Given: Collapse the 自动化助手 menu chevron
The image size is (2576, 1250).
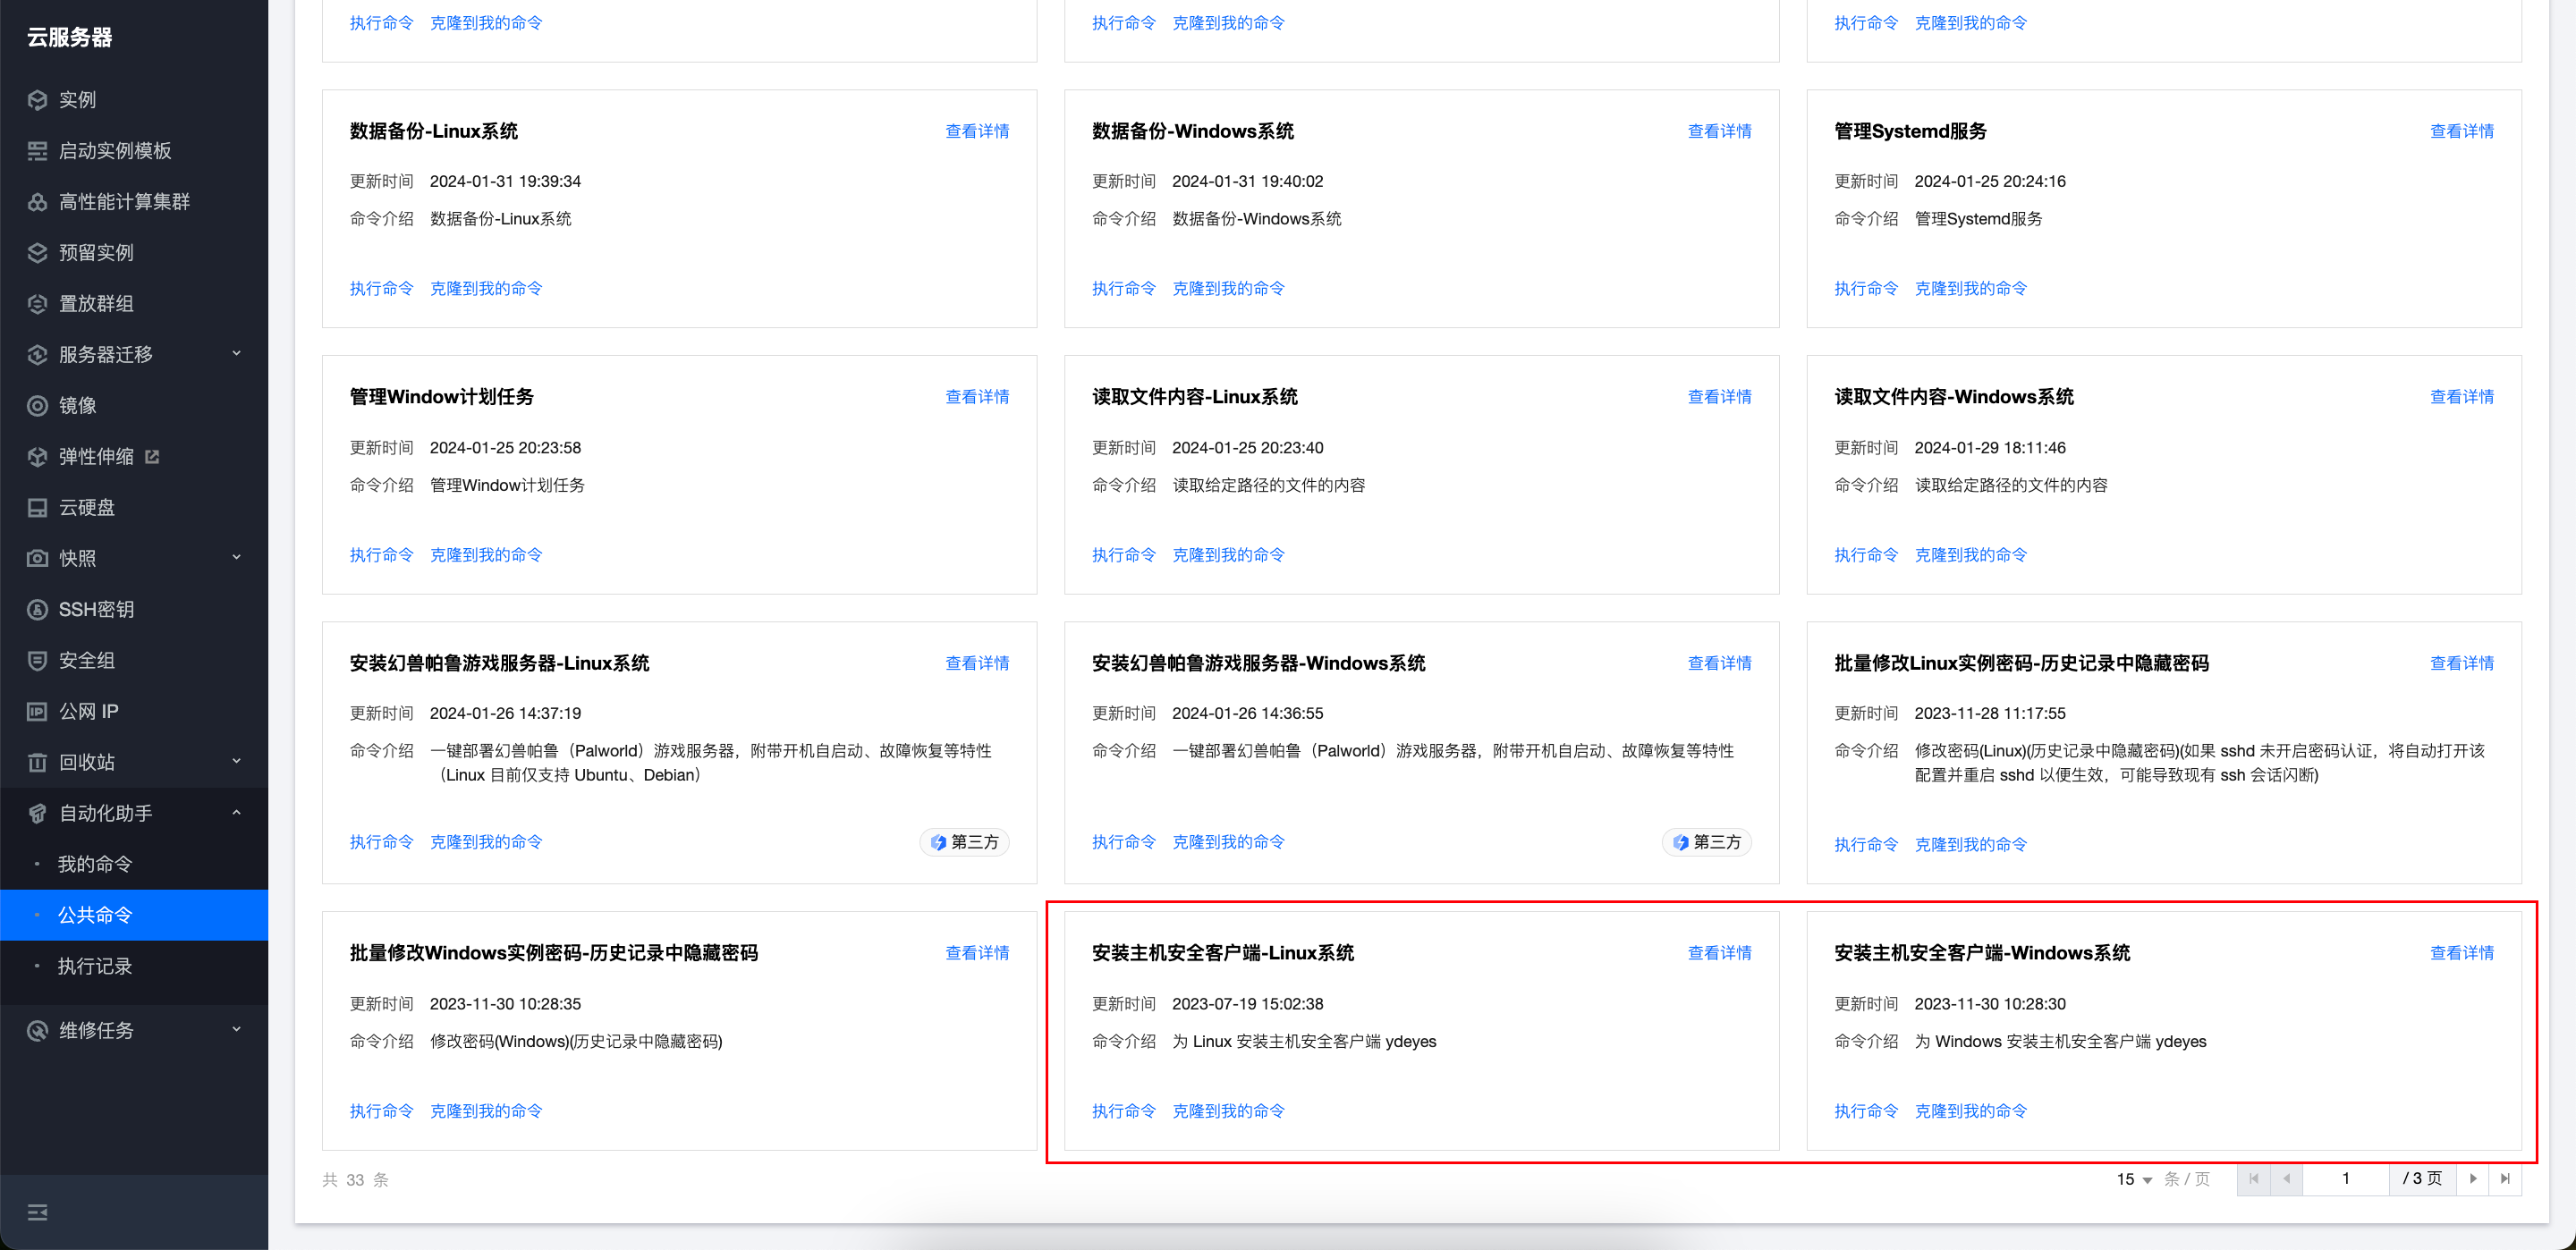Looking at the screenshot, I should point(237,813).
